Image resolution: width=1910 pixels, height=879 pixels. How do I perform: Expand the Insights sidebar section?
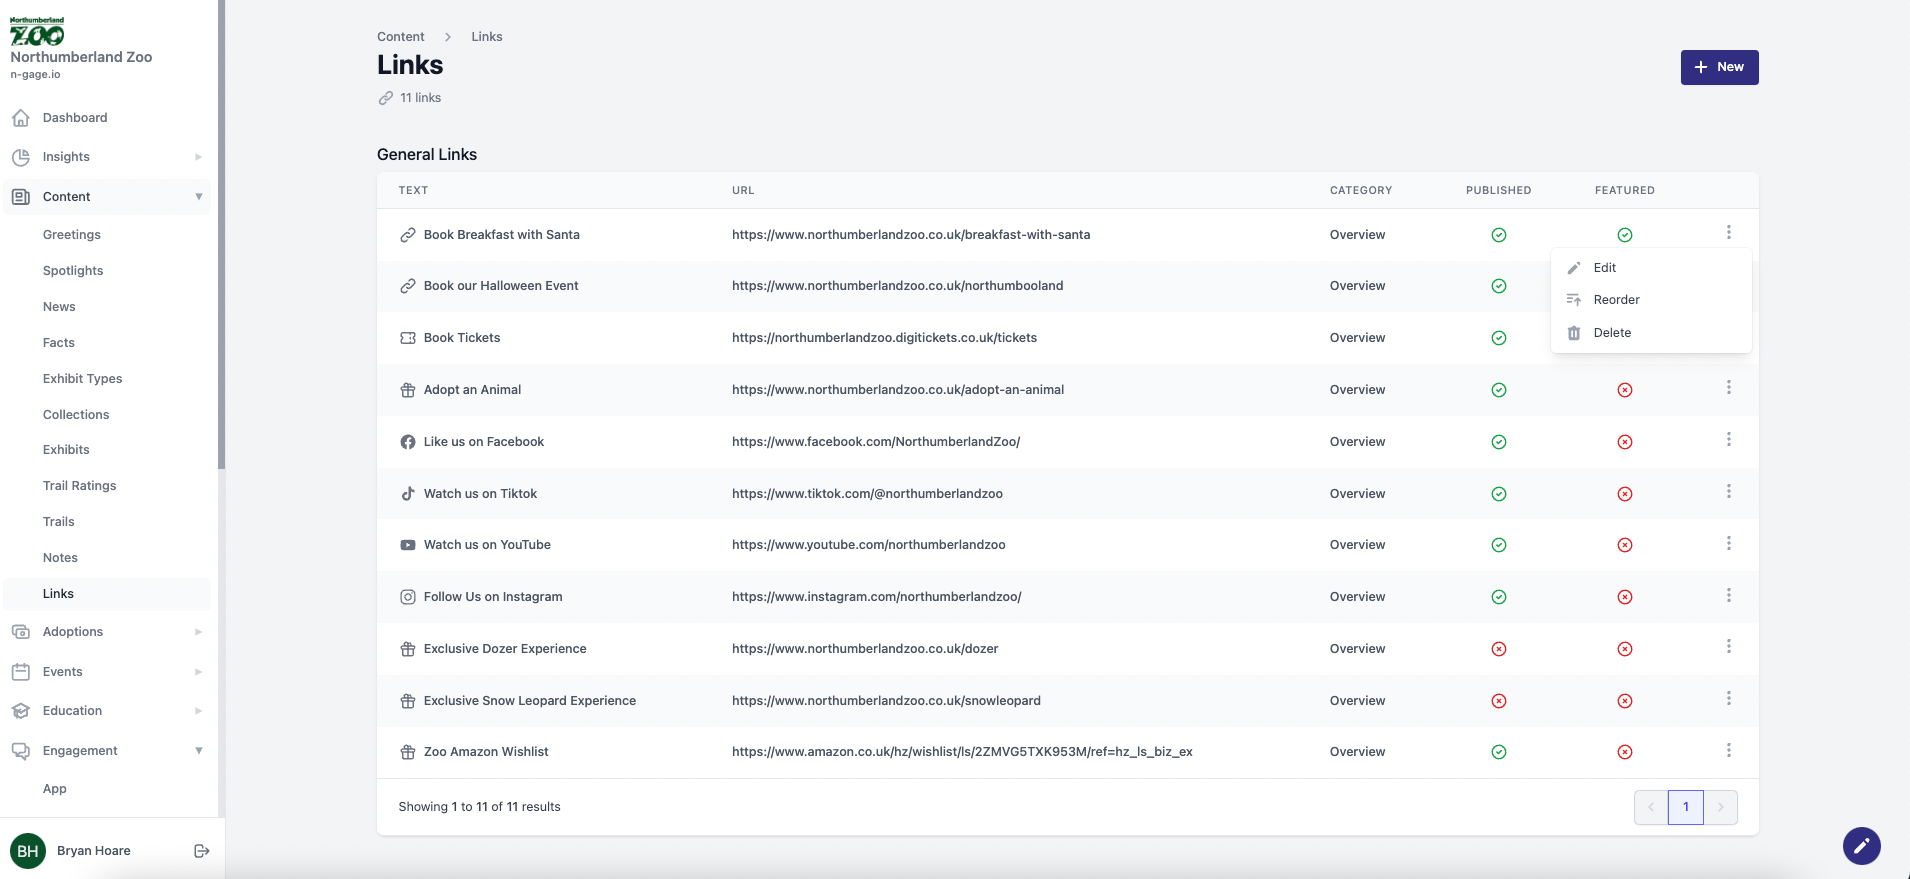point(198,157)
